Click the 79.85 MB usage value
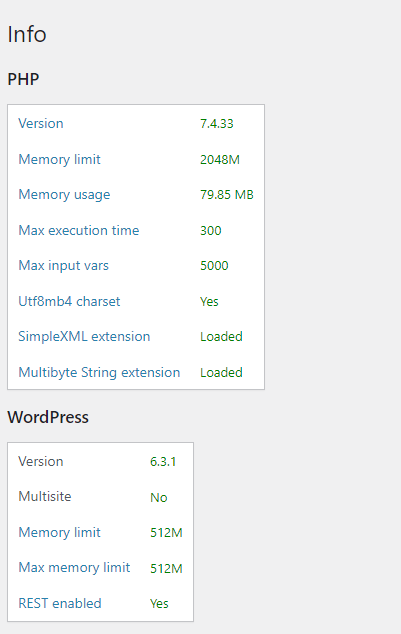The image size is (401, 634). click(x=227, y=195)
